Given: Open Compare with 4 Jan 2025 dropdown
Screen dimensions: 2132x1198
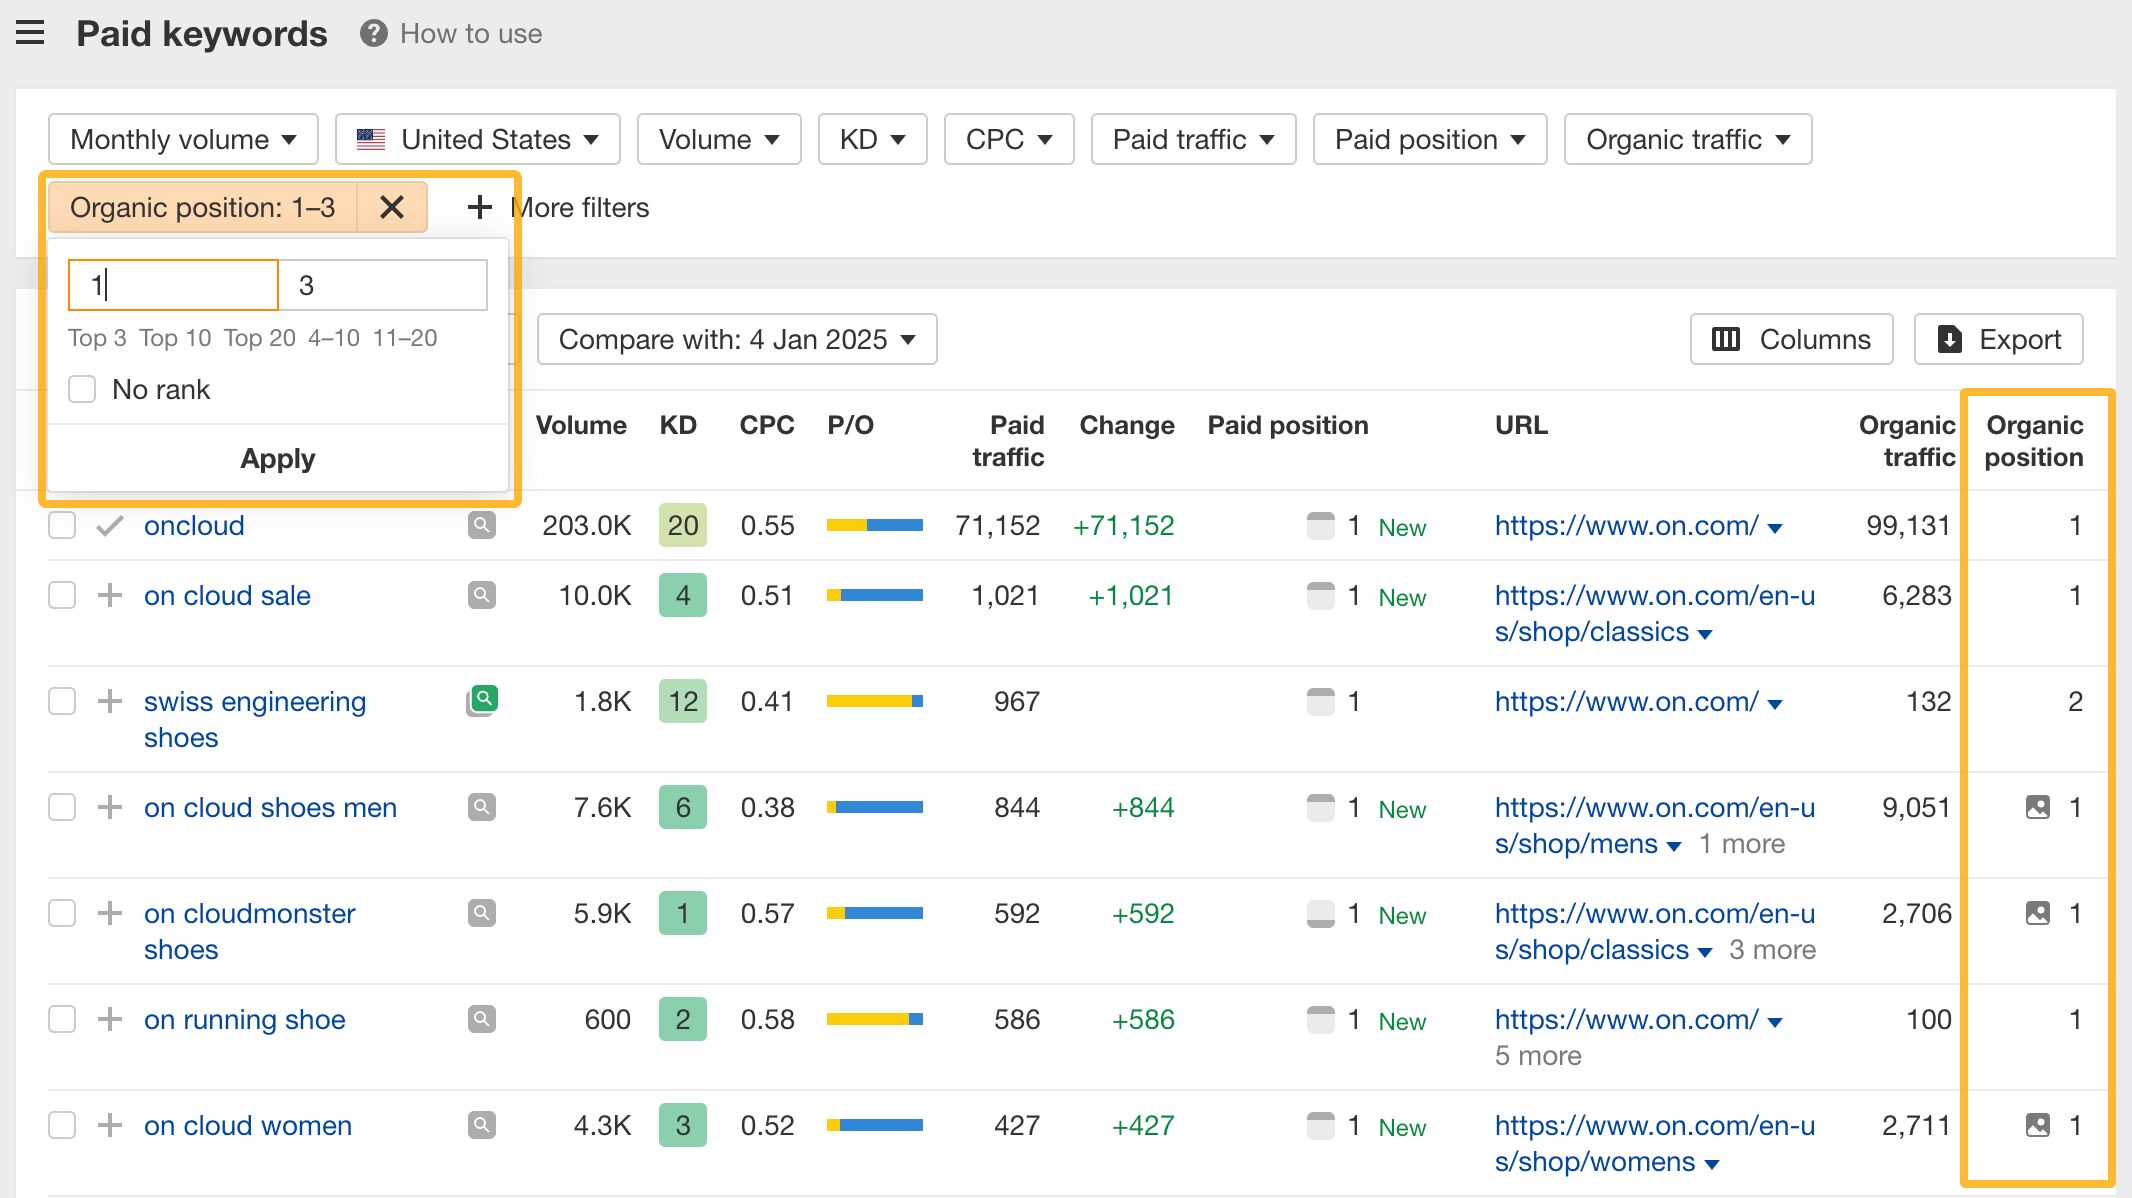Looking at the screenshot, I should (736, 339).
